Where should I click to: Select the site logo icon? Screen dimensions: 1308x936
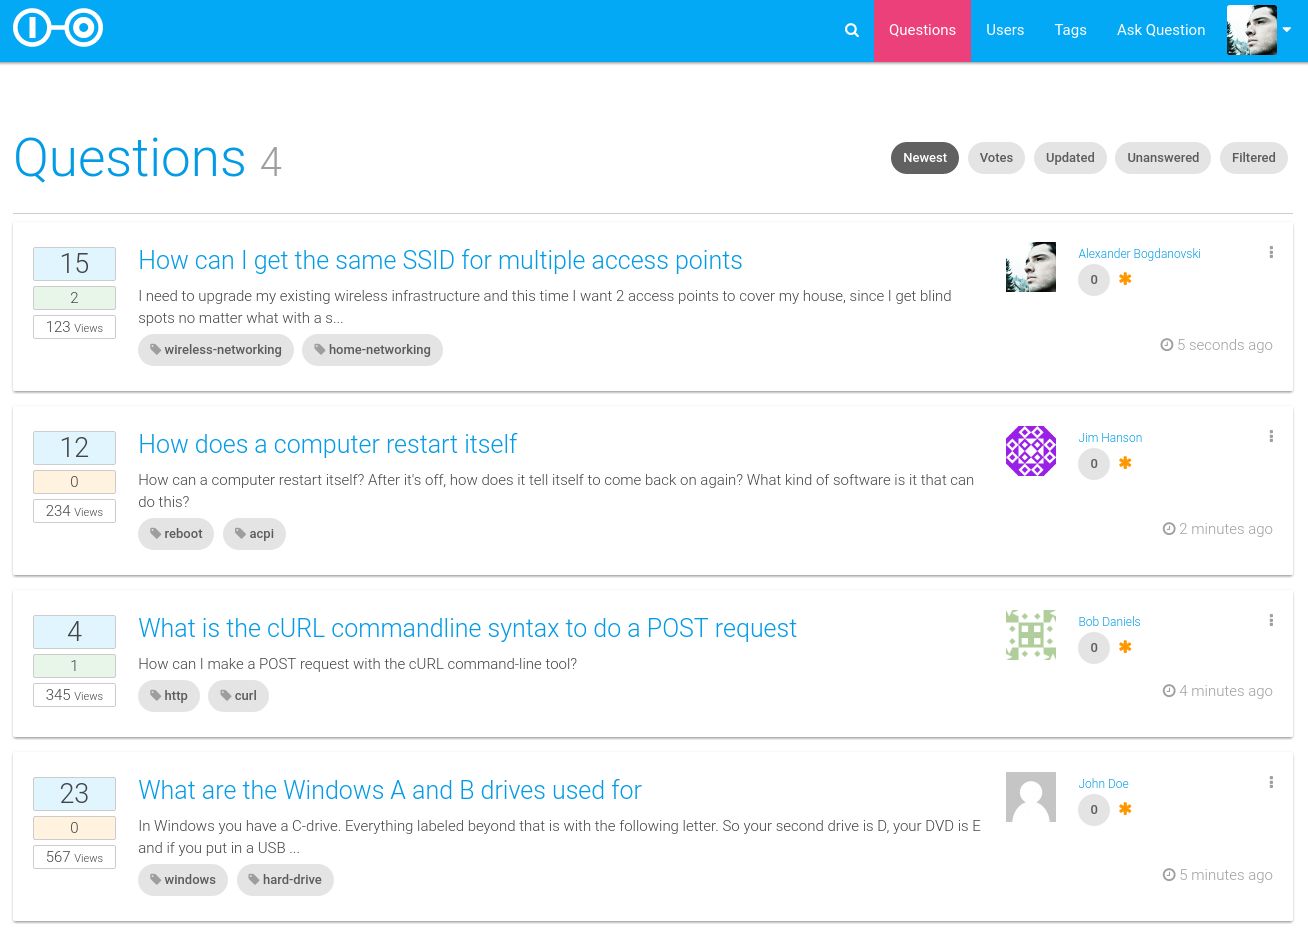coord(57,27)
